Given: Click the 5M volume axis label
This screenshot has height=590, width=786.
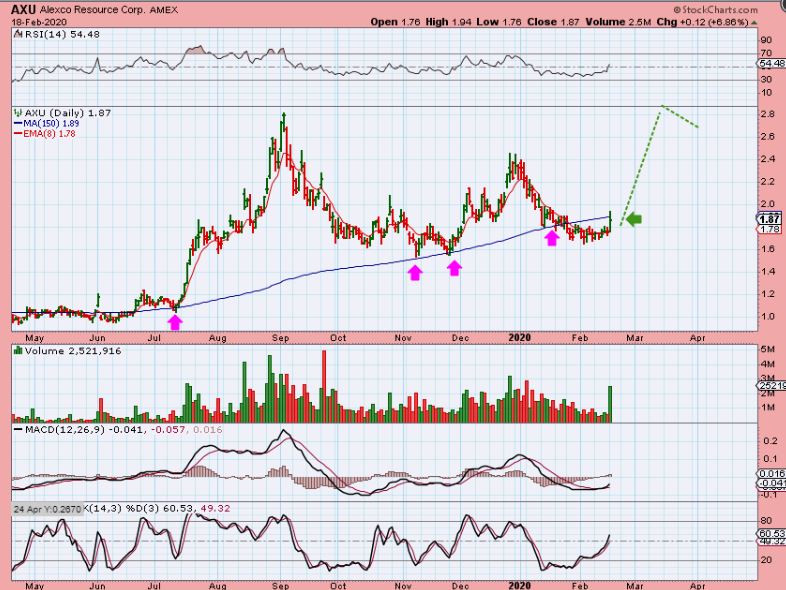Looking at the screenshot, I should coord(767,349).
